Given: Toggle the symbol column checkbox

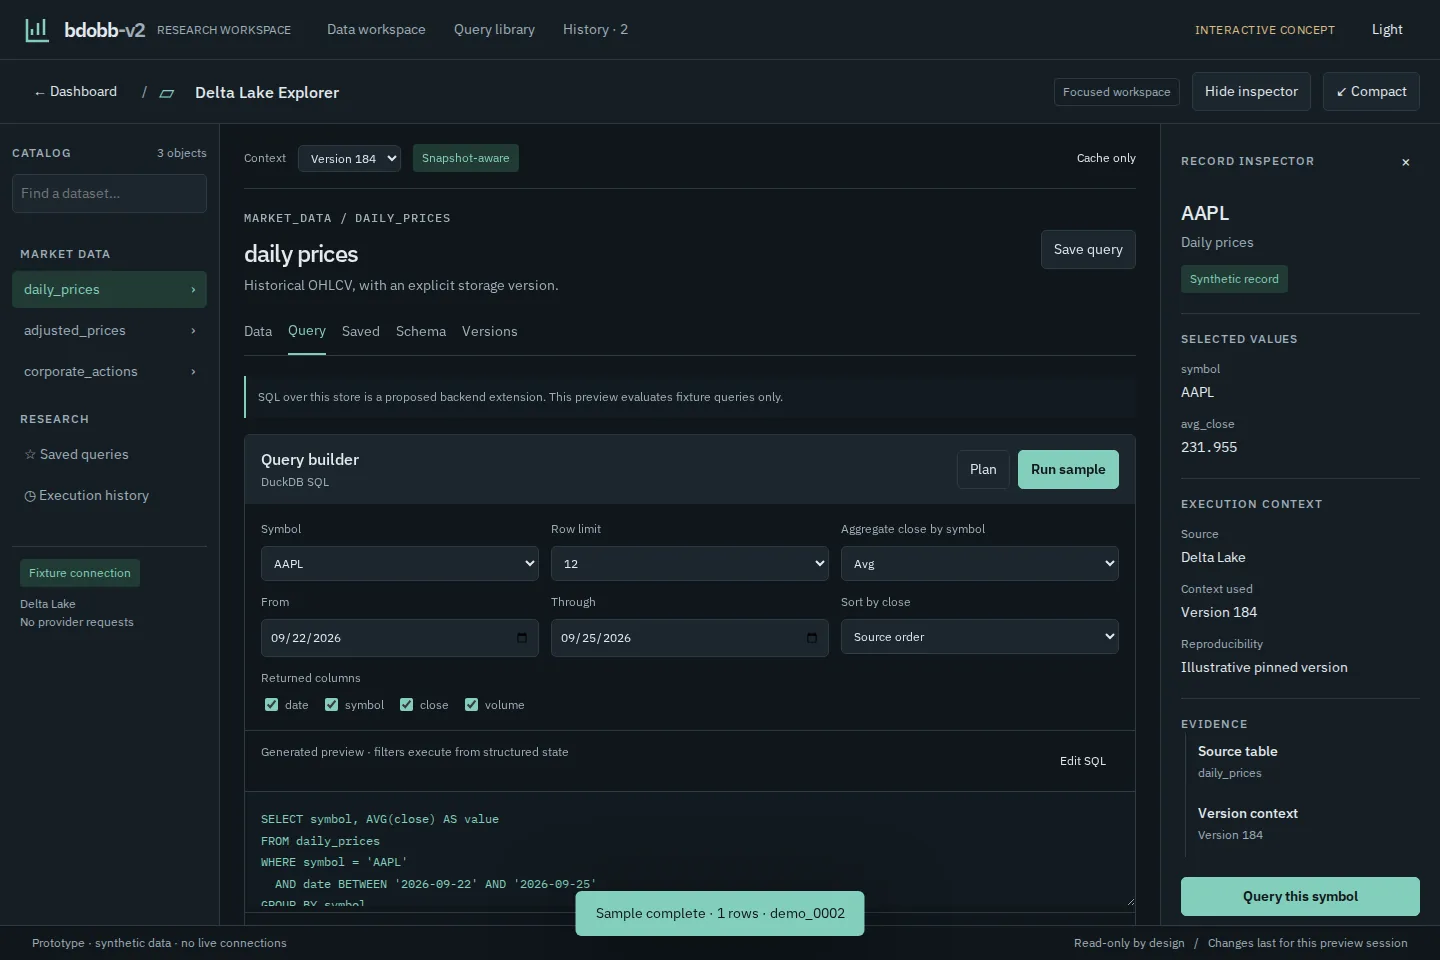Looking at the screenshot, I should pos(331,705).
